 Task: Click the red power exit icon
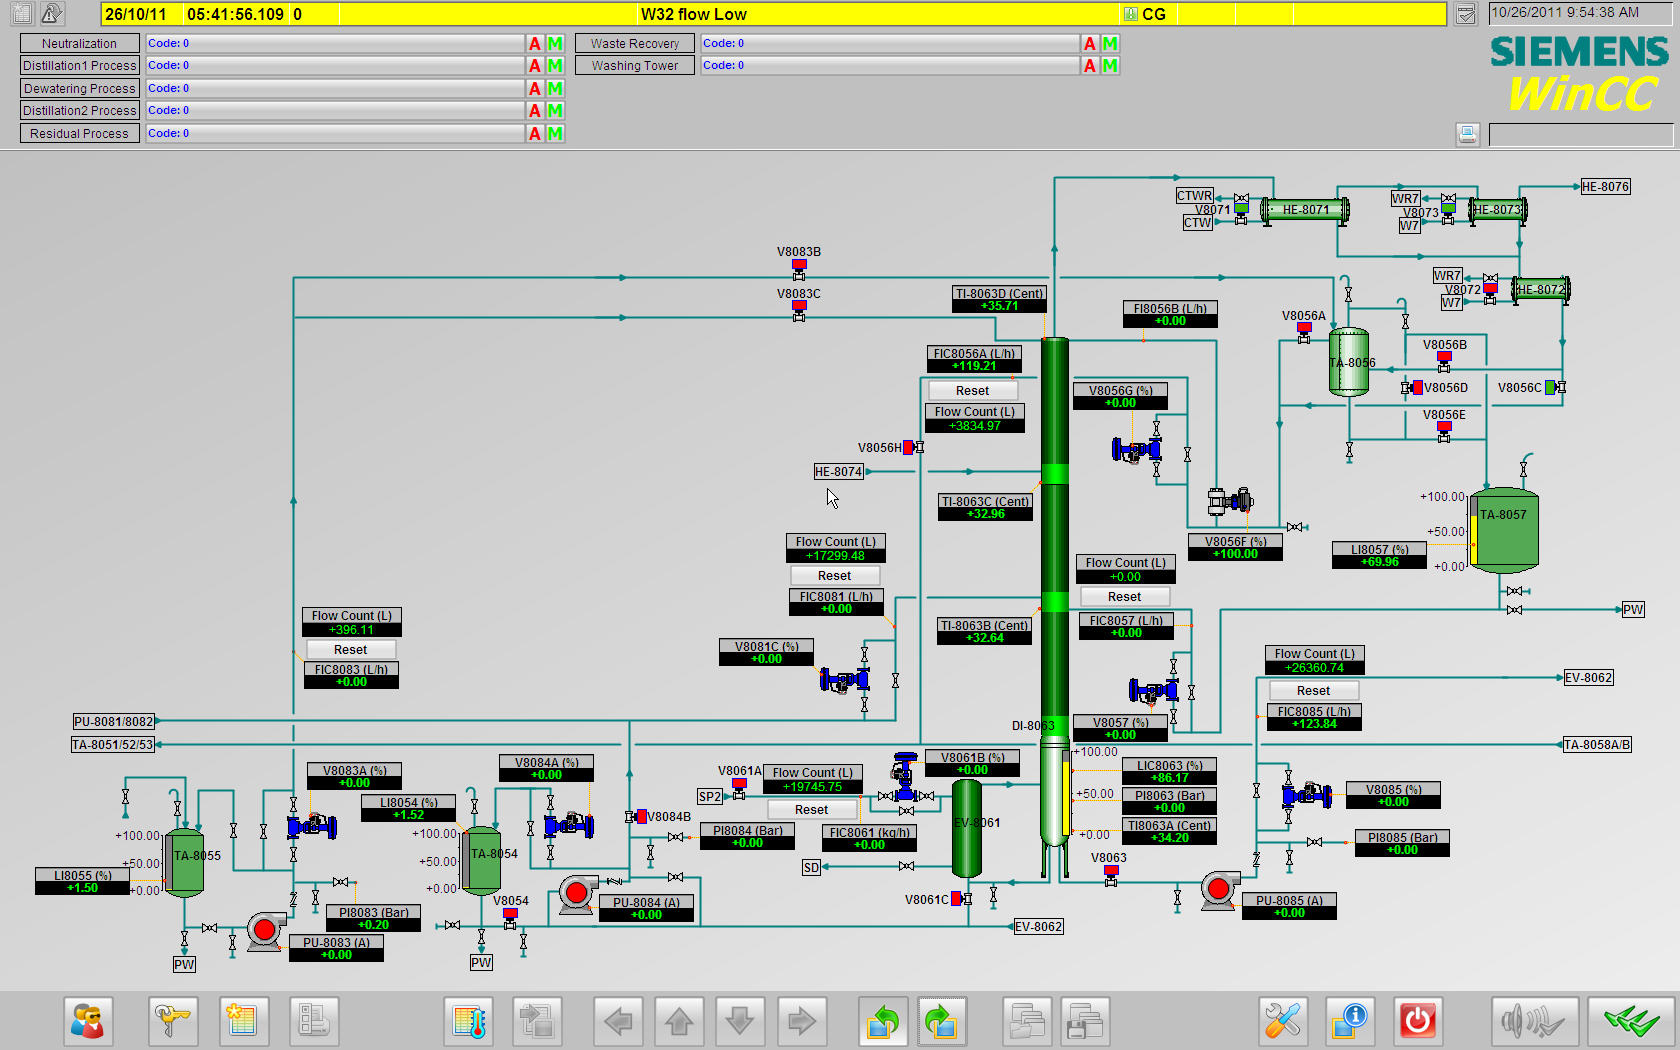click(1417, 1021)
